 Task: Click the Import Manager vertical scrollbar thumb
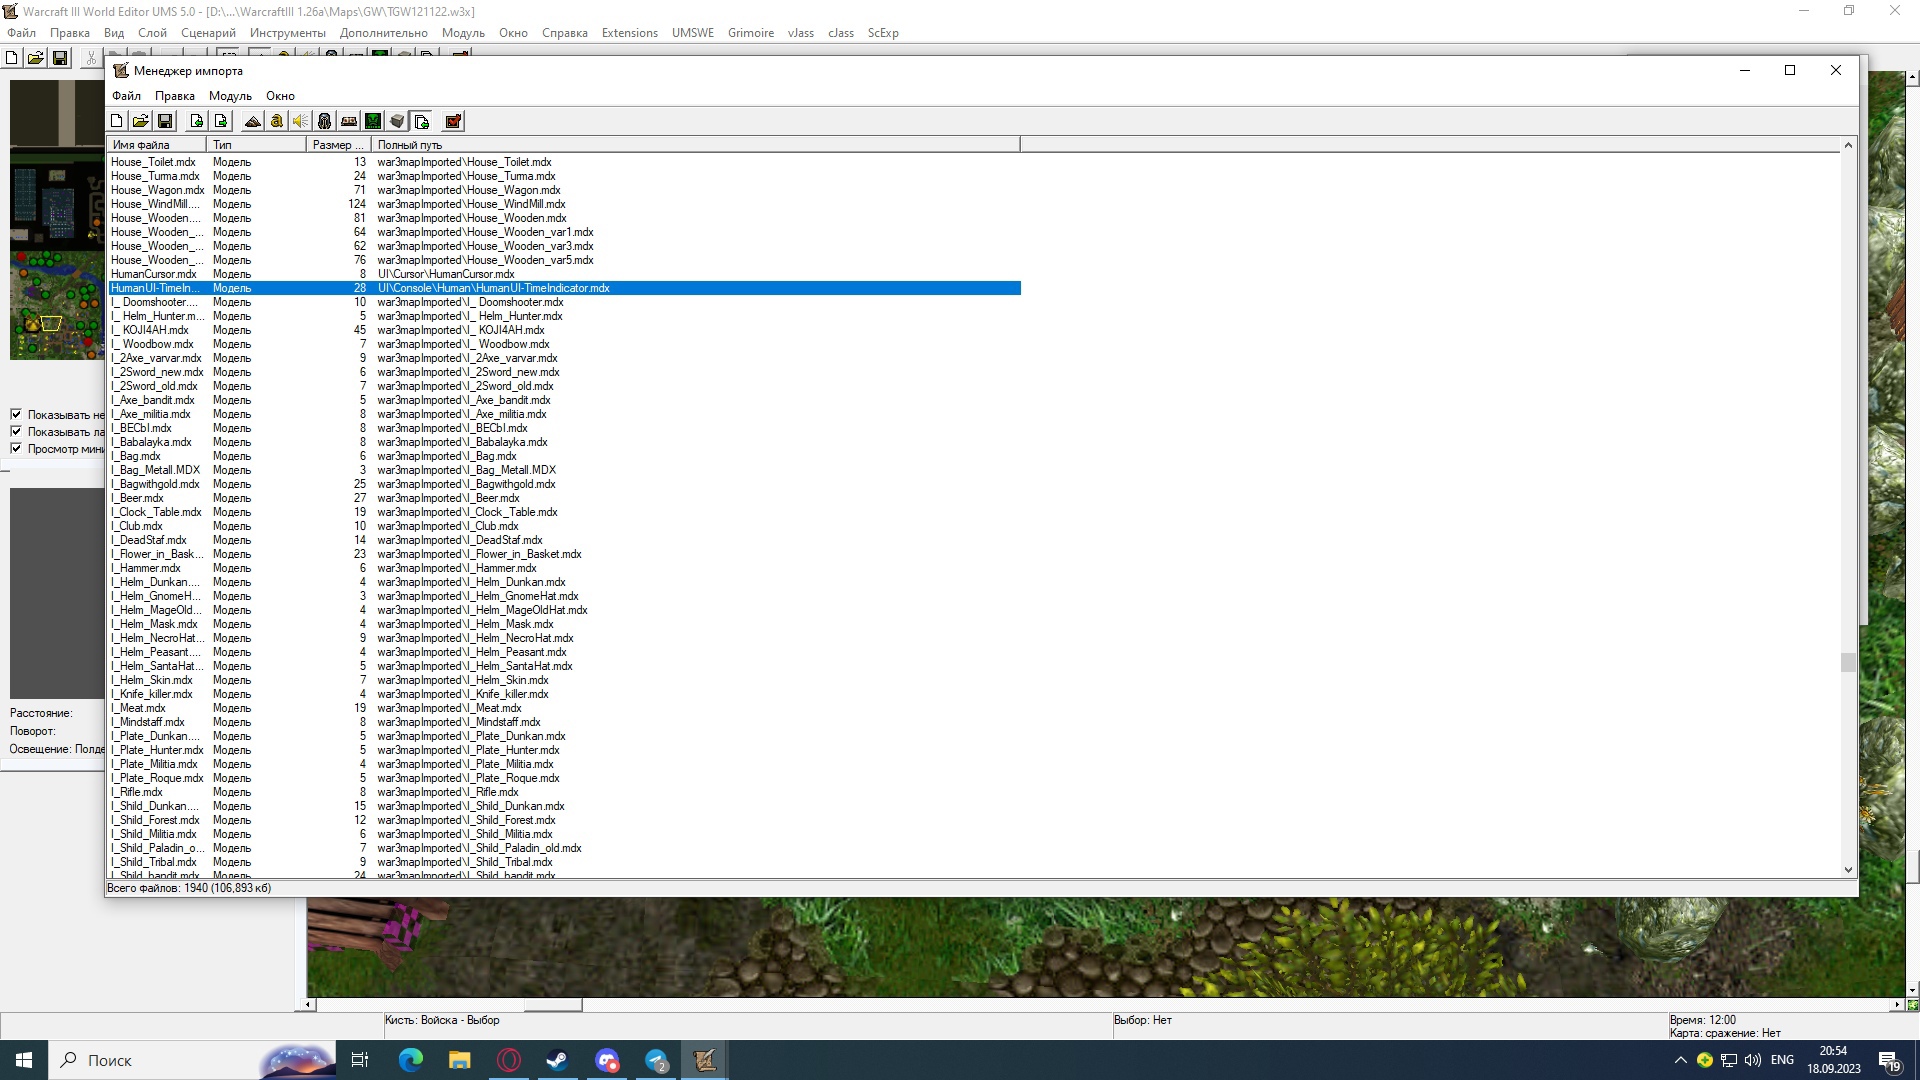pos(1848,662)
